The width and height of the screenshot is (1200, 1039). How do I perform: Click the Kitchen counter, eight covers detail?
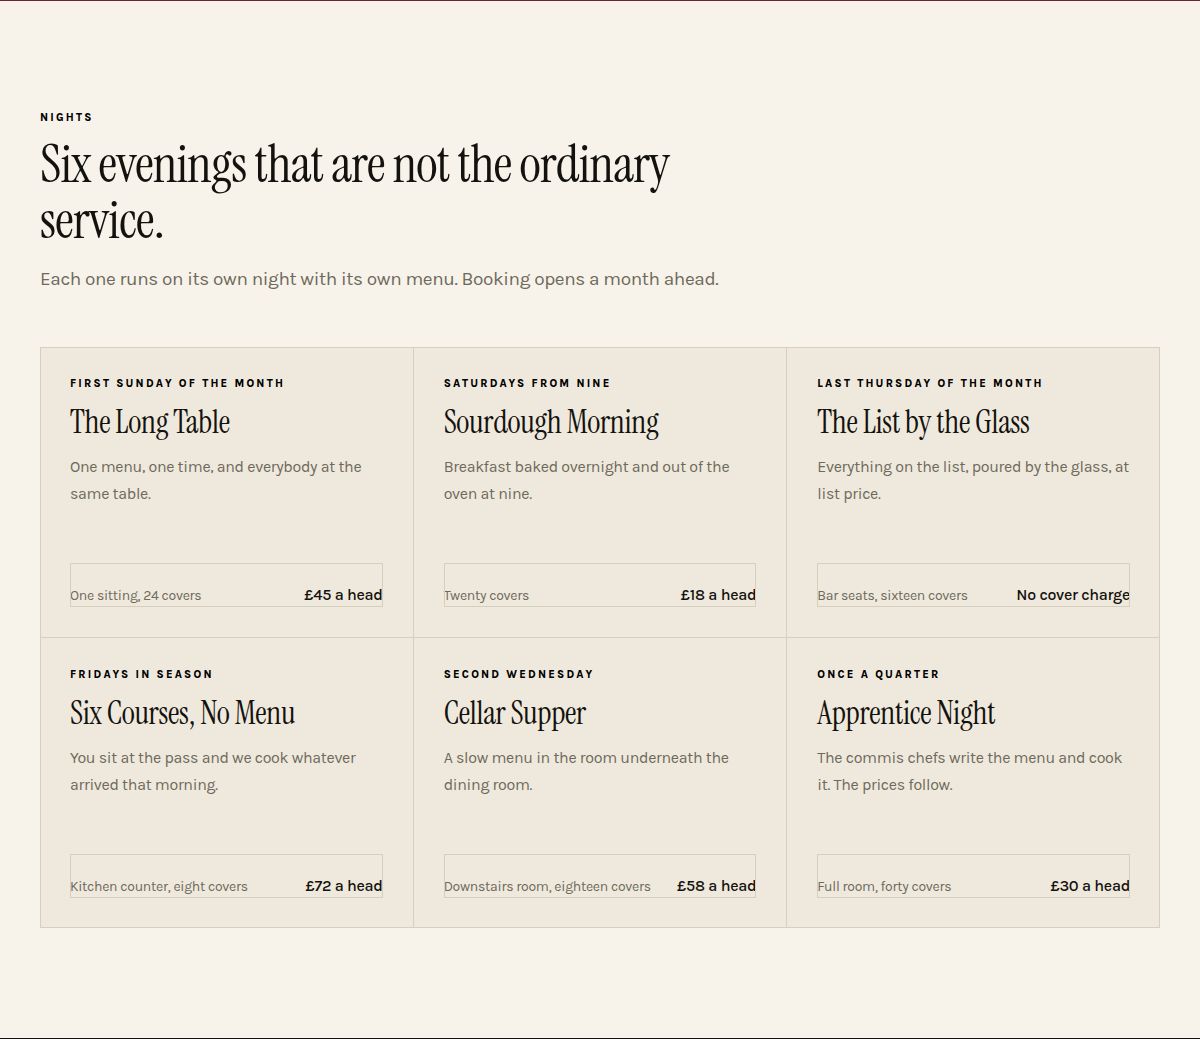(158, 887)
